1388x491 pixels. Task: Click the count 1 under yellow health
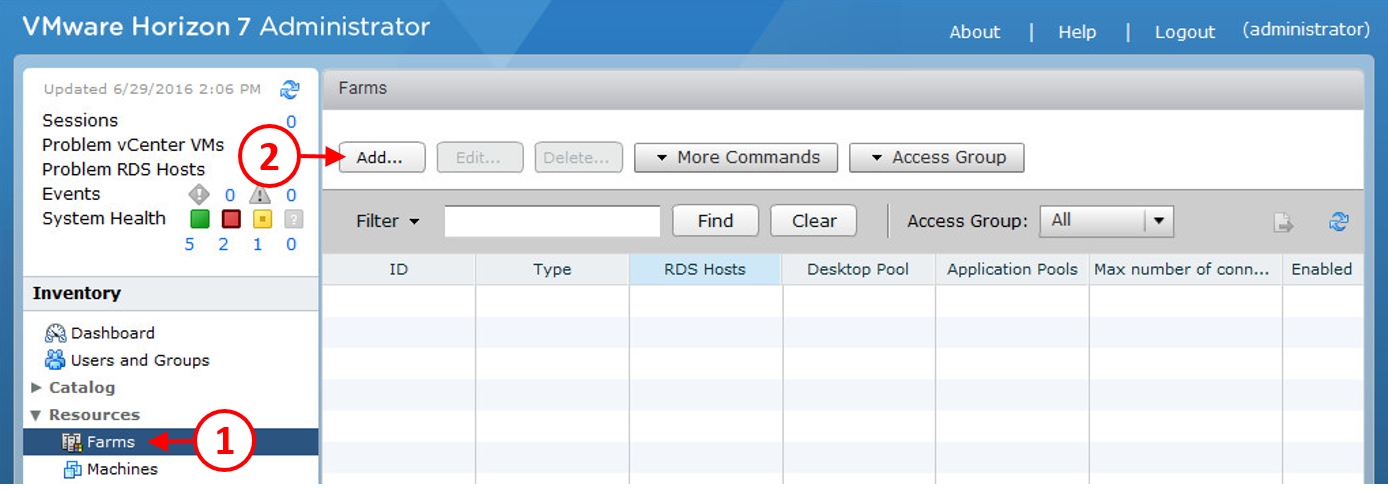[x=257, y=244]
